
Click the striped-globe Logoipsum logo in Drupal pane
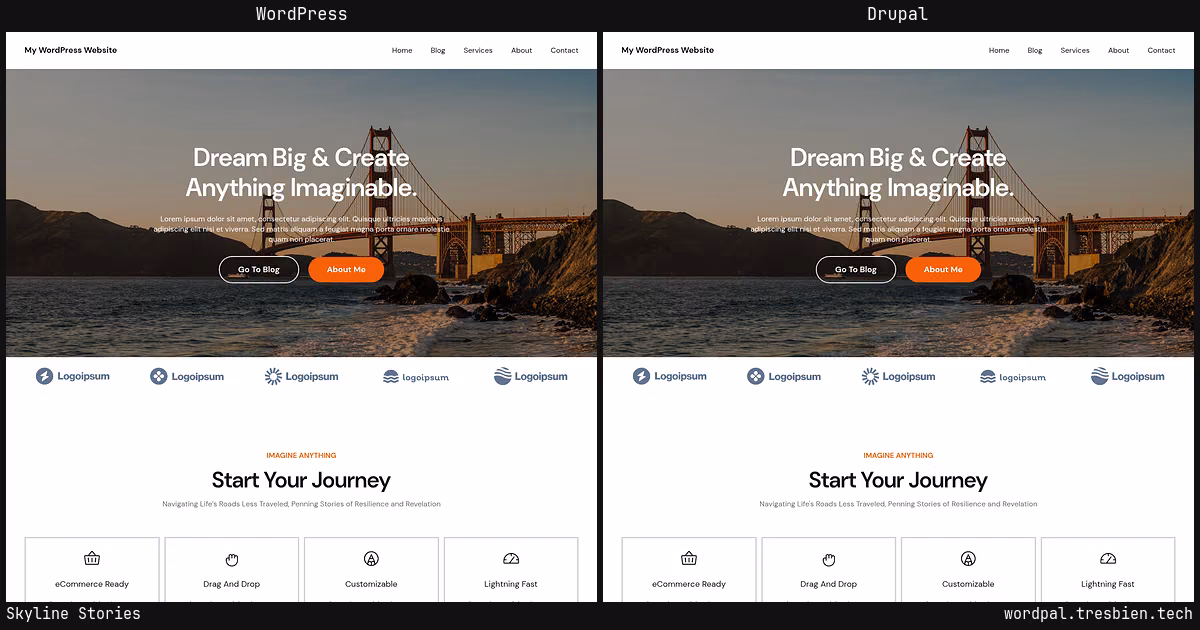(1128, 376)
